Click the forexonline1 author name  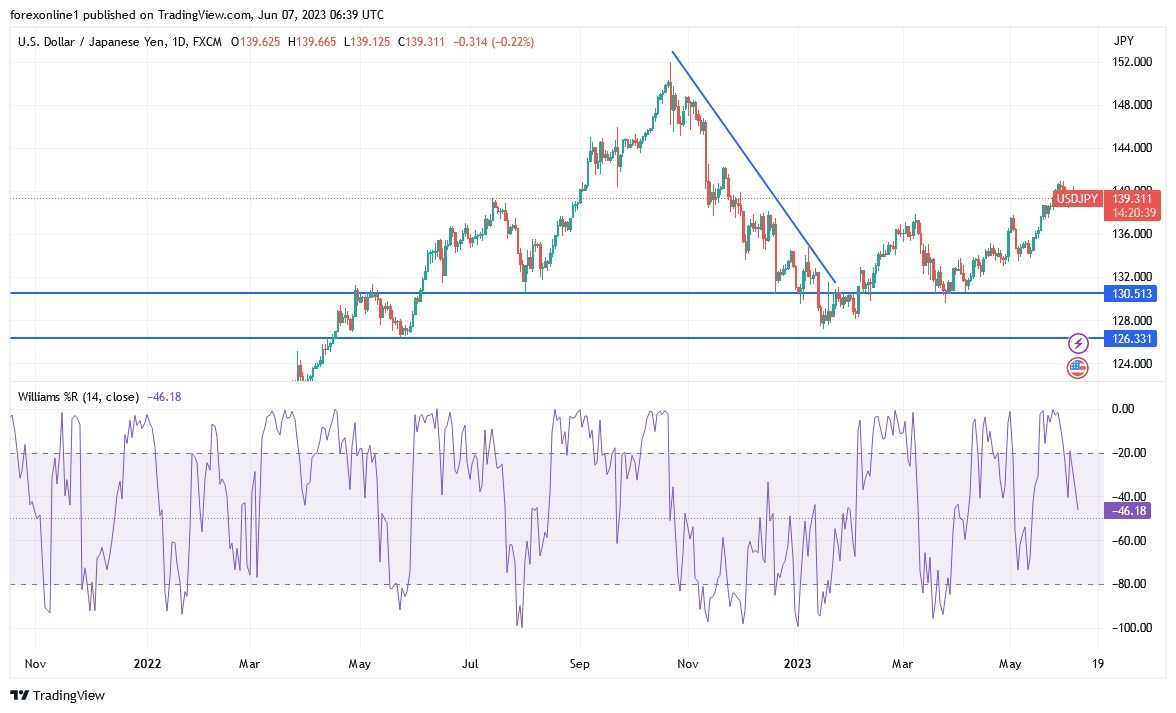40,15
